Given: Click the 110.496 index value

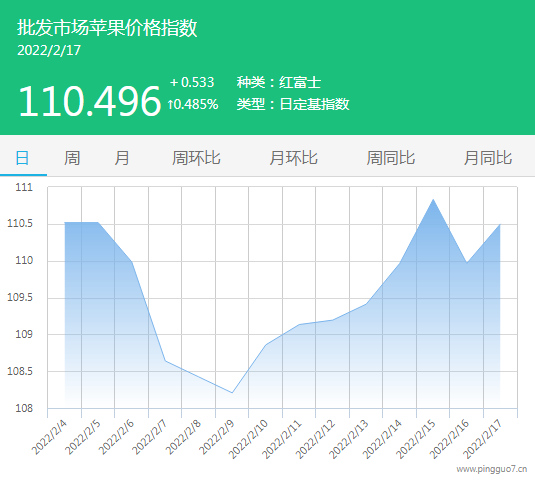Looking at the screenshot, I should click(89, 101).
